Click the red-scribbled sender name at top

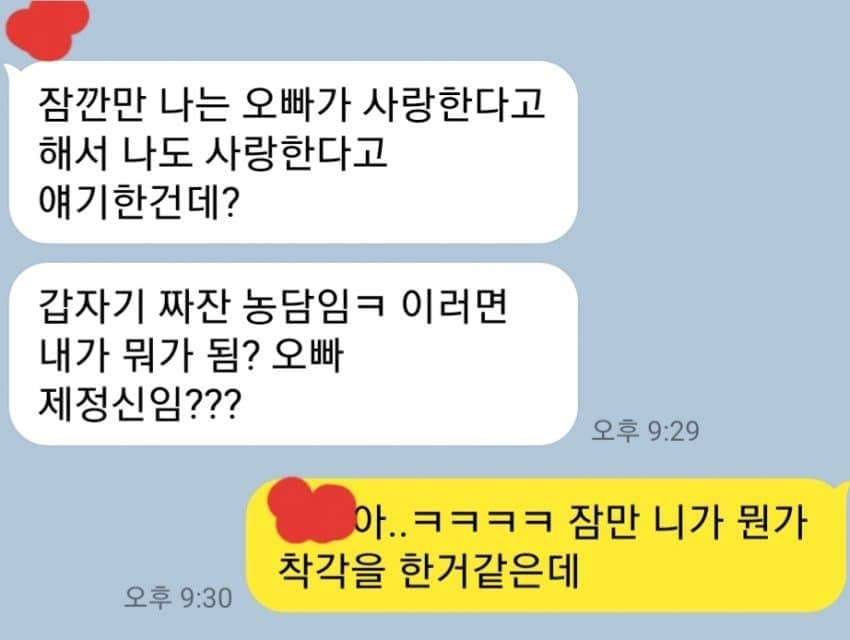[x=46, y=28]
